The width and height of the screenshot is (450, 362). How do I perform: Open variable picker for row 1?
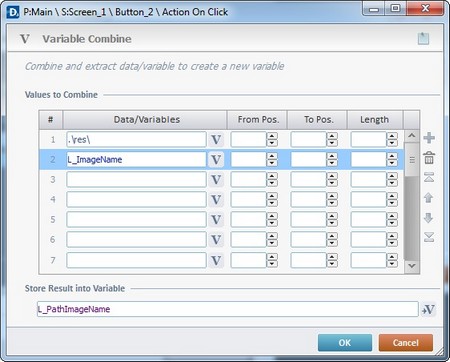coord(216,139)
